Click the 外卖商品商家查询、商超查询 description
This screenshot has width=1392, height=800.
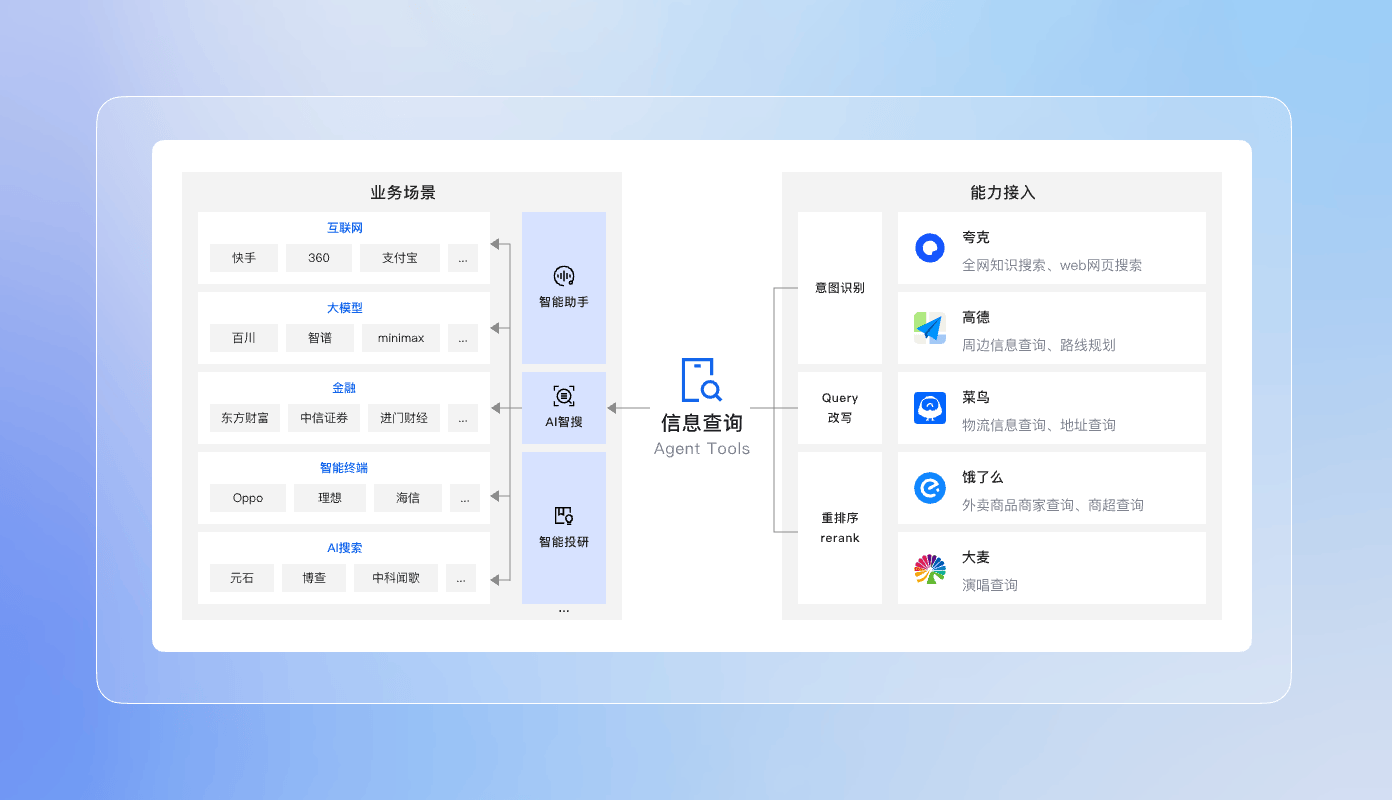point(1053,505)
